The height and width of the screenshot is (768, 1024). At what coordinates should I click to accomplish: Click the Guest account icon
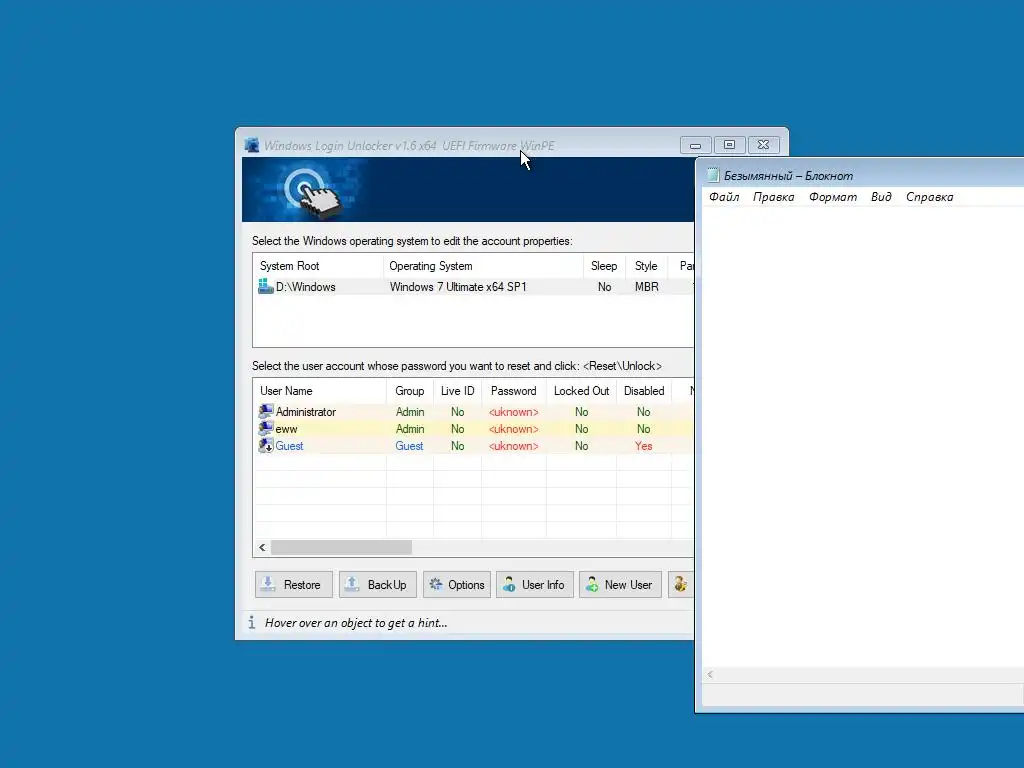(x=266, y=445)
